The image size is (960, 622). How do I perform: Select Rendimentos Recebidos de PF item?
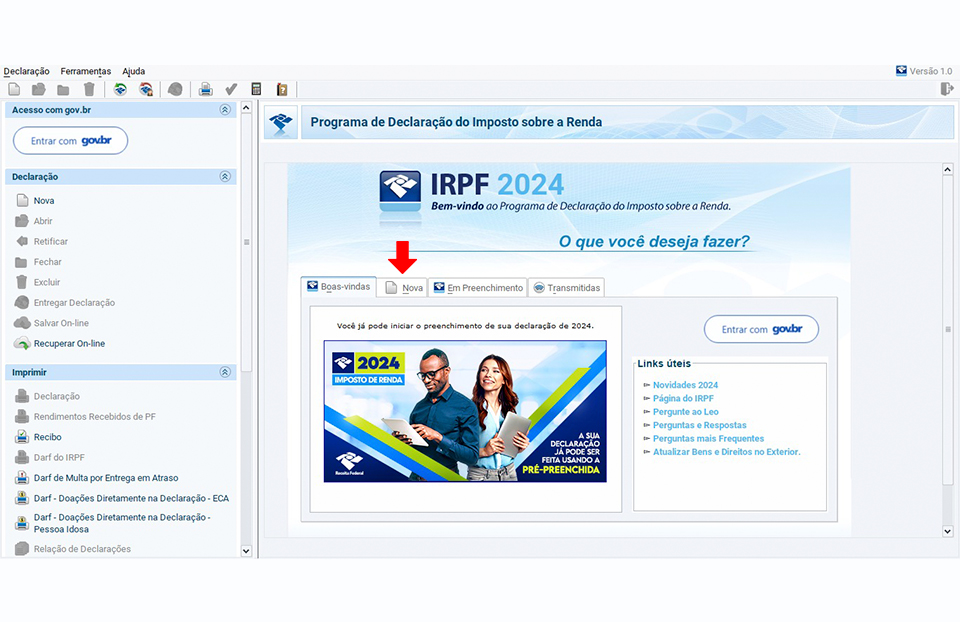pyautogui.click(x=95, y=417)
